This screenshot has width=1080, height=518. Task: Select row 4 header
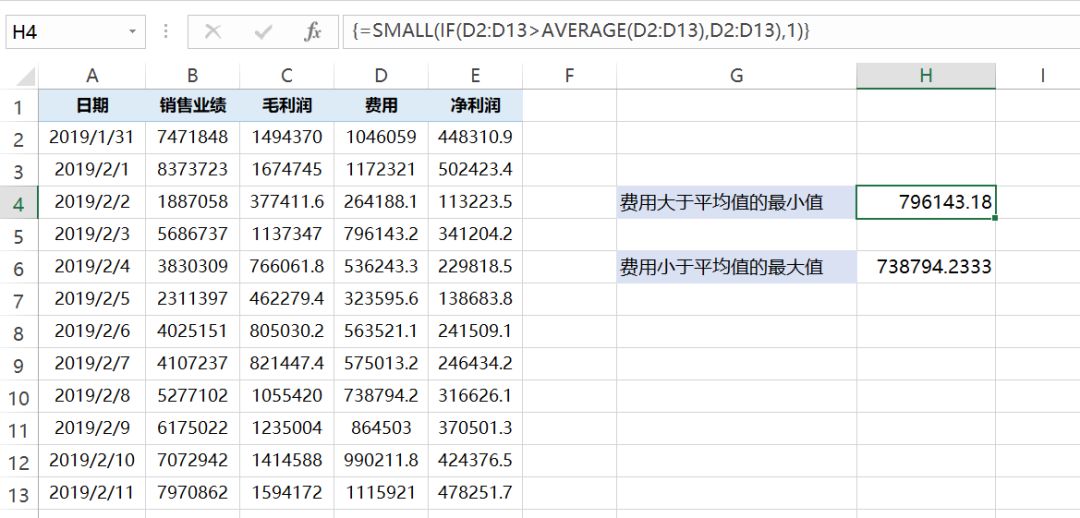coord(19,203)
